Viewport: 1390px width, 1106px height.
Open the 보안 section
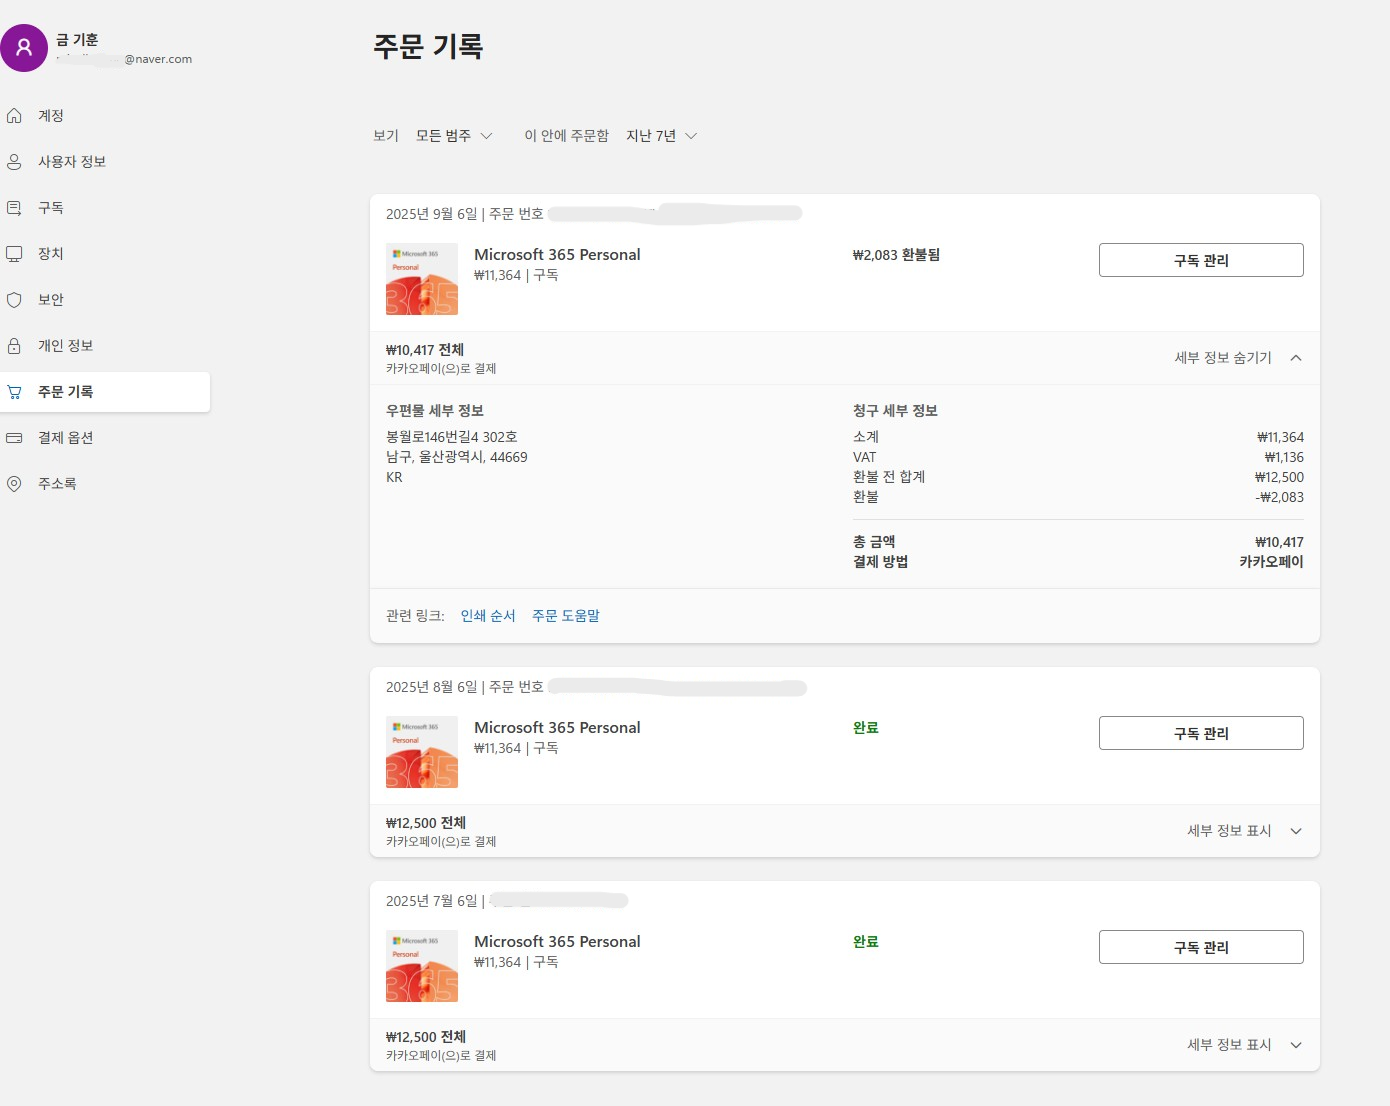coord(105,300)
